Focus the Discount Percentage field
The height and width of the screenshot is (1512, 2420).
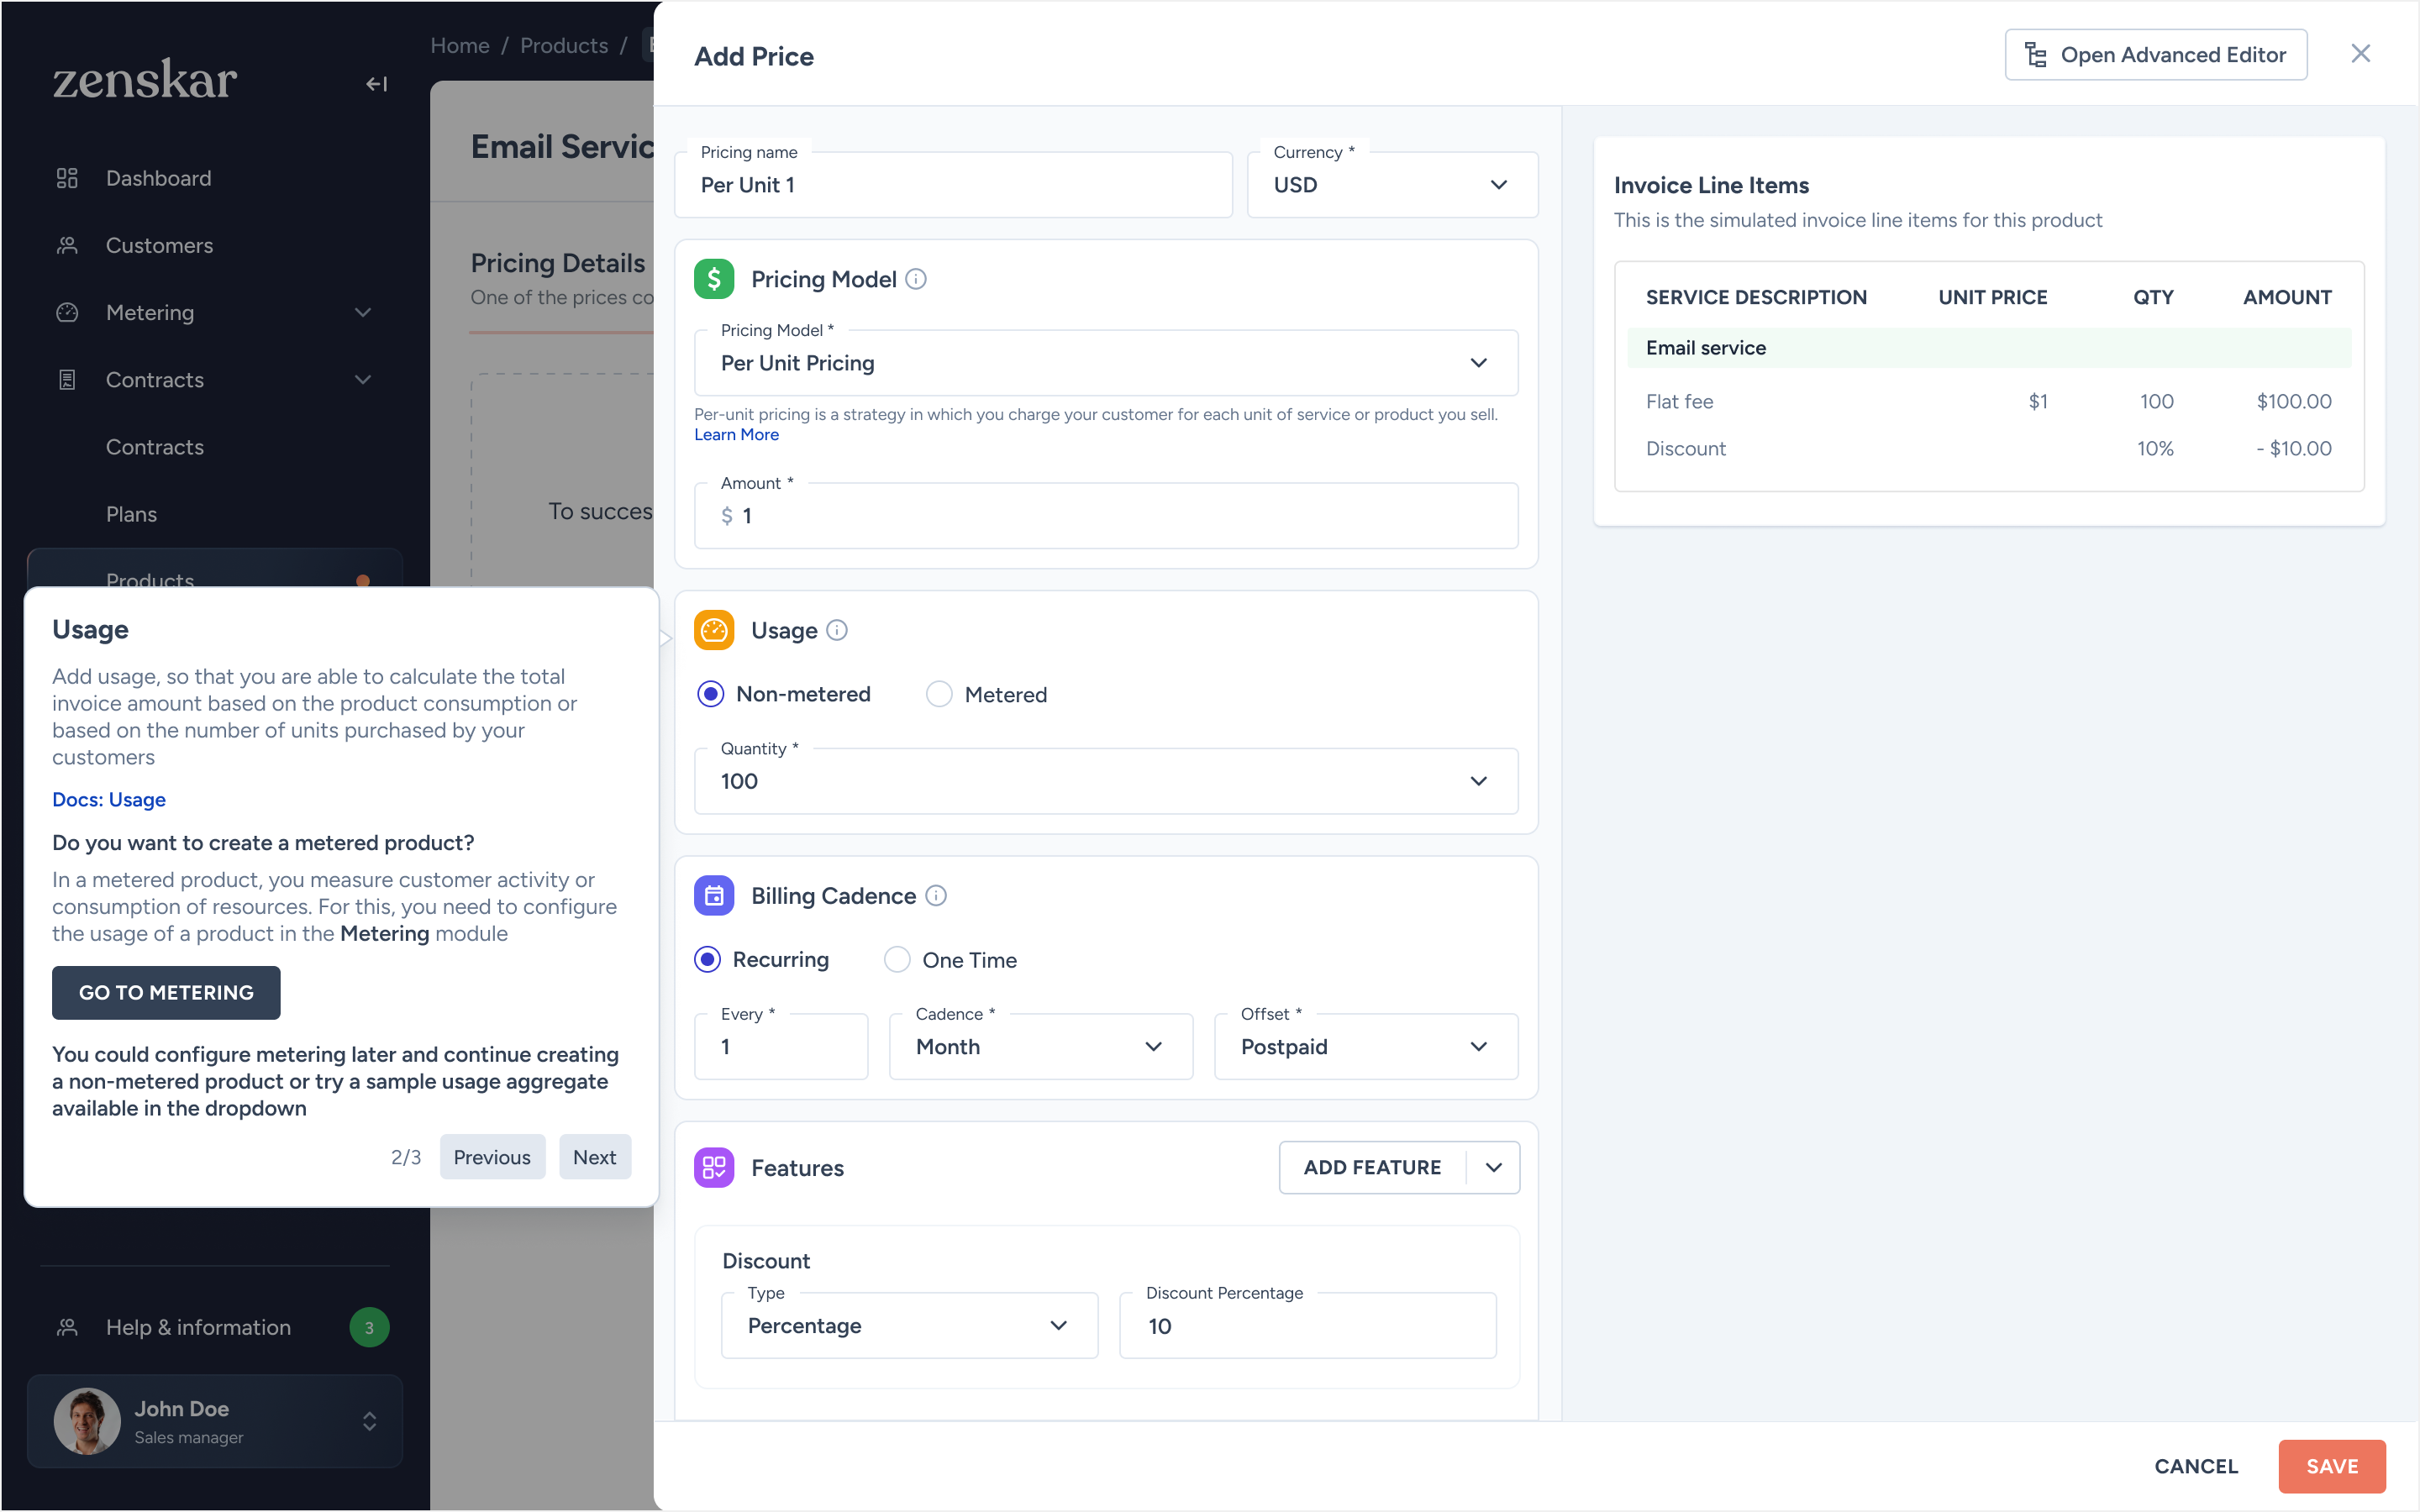coord(1308,1325)
